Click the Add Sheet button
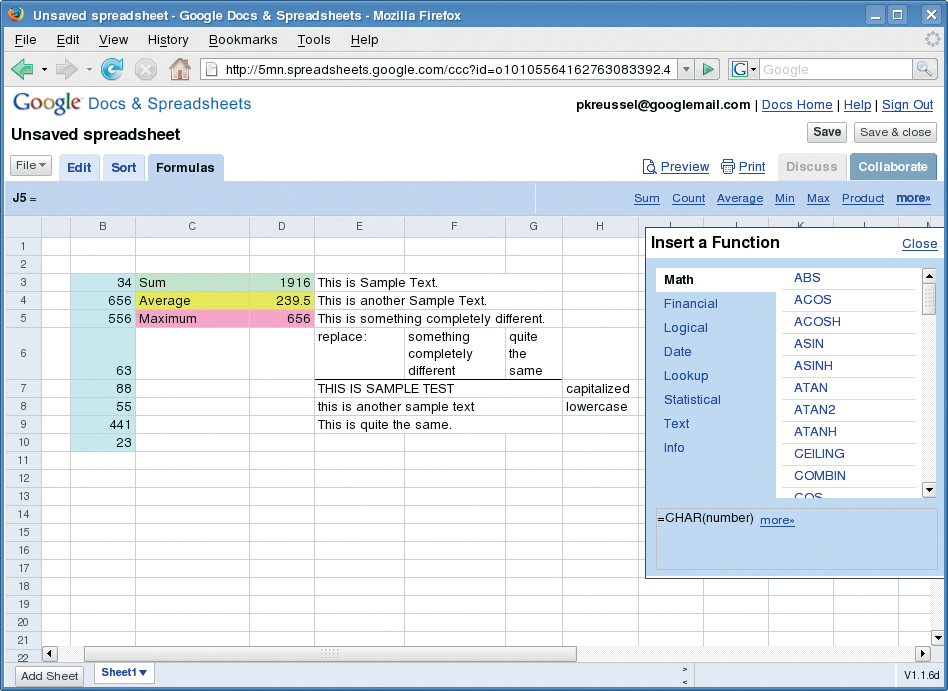 coord(50,676)
